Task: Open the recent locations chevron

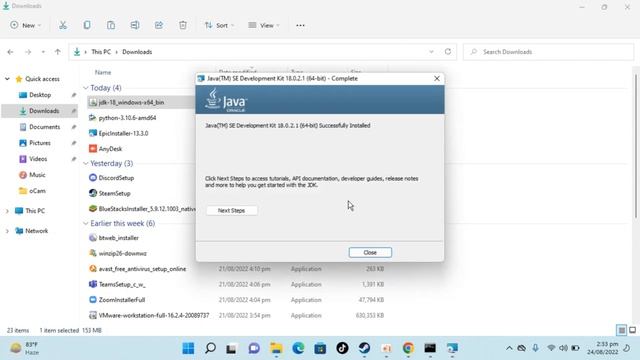Action: [43, 52]
